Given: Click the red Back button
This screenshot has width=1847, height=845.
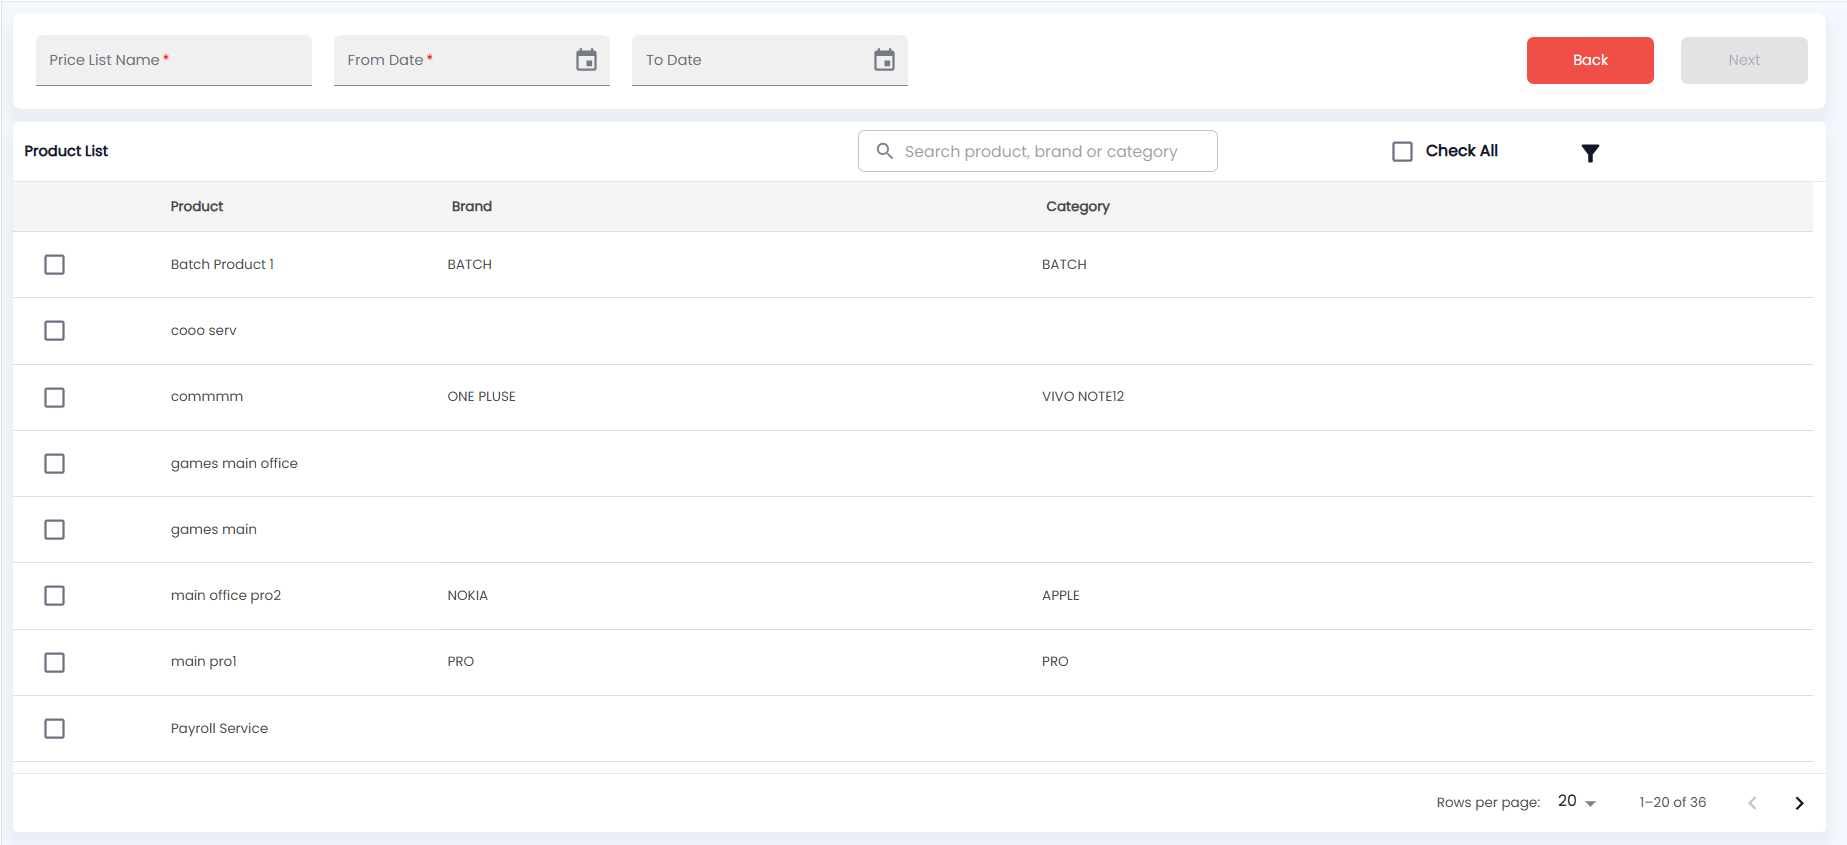Looking at the screenshot, I should click(1590, 60).
